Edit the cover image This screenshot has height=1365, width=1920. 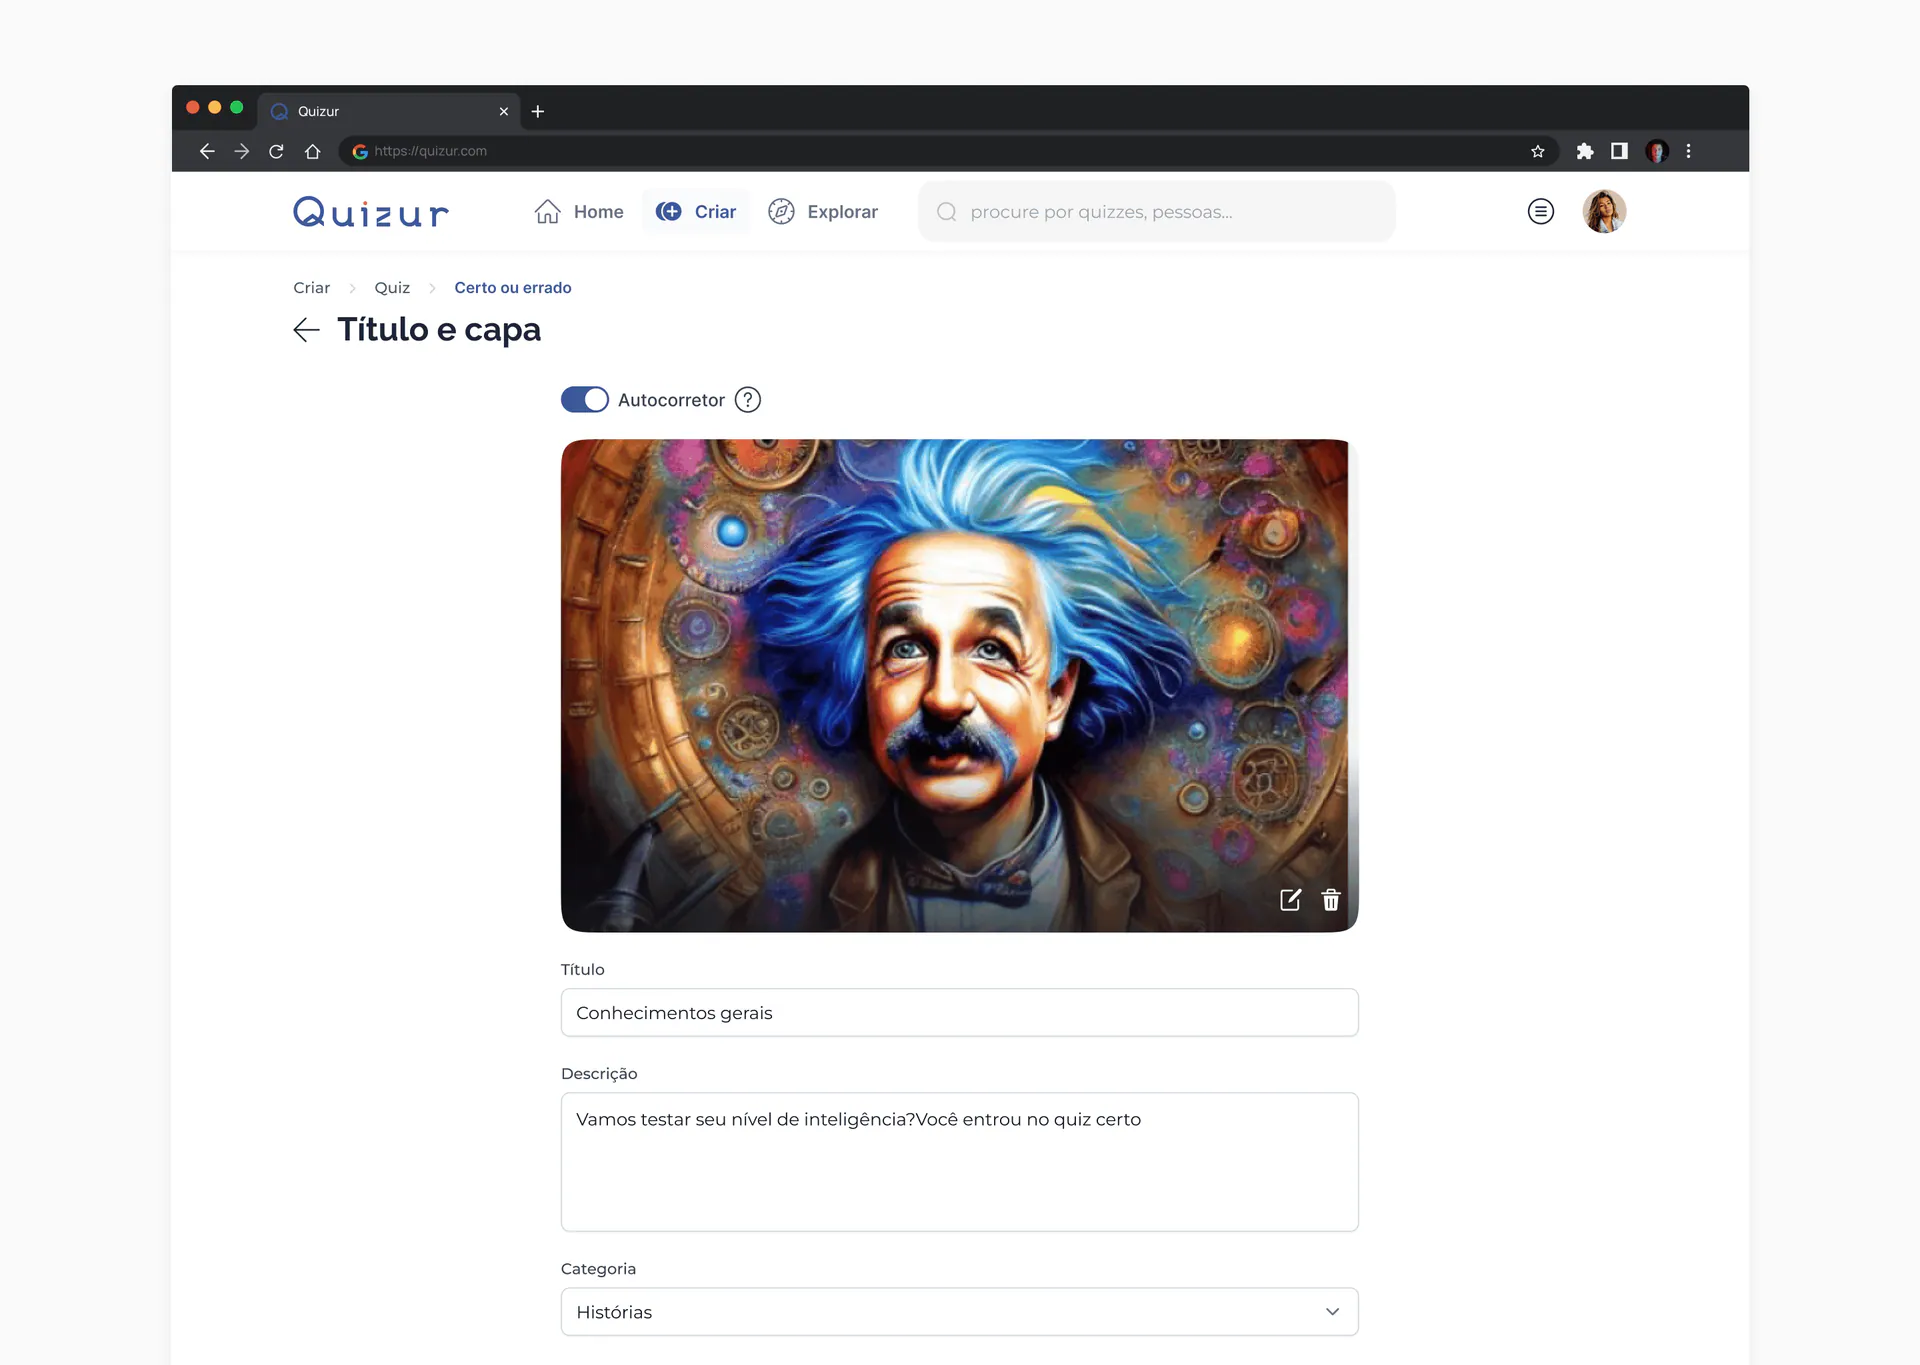pyautogui.click(x=1290, y=900)
